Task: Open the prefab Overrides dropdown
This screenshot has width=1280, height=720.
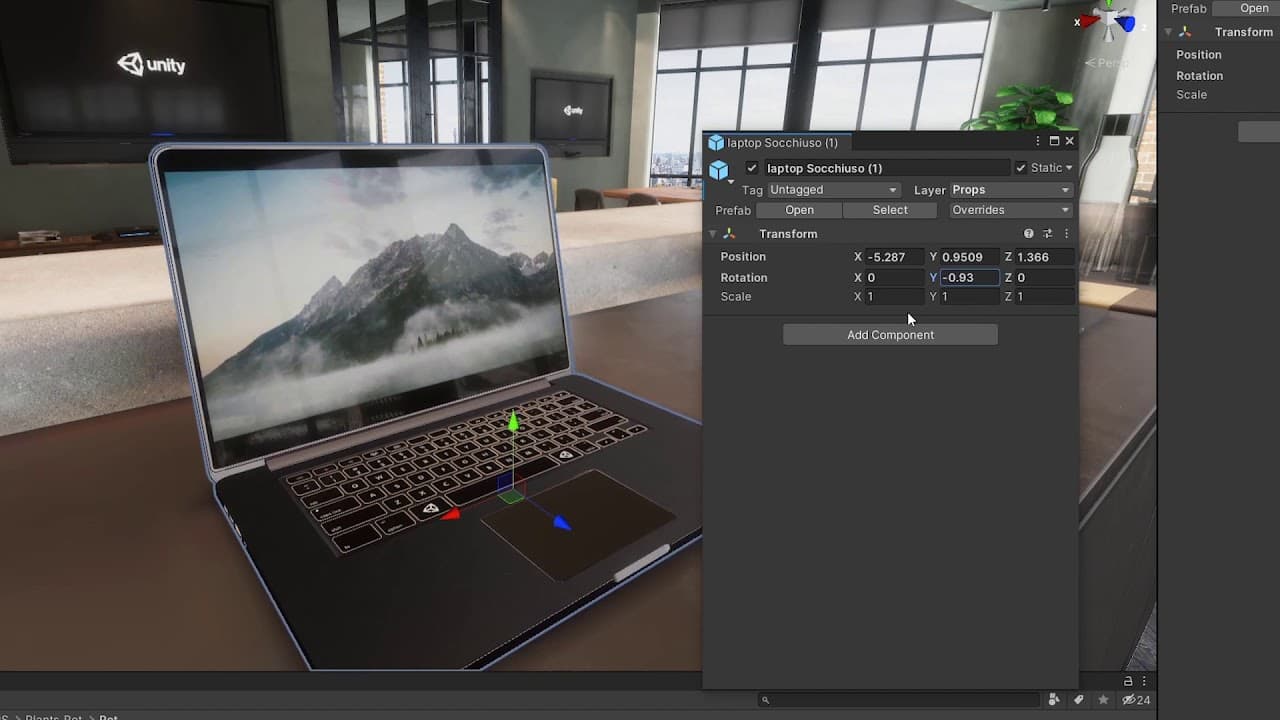Action: [1011, 210]
